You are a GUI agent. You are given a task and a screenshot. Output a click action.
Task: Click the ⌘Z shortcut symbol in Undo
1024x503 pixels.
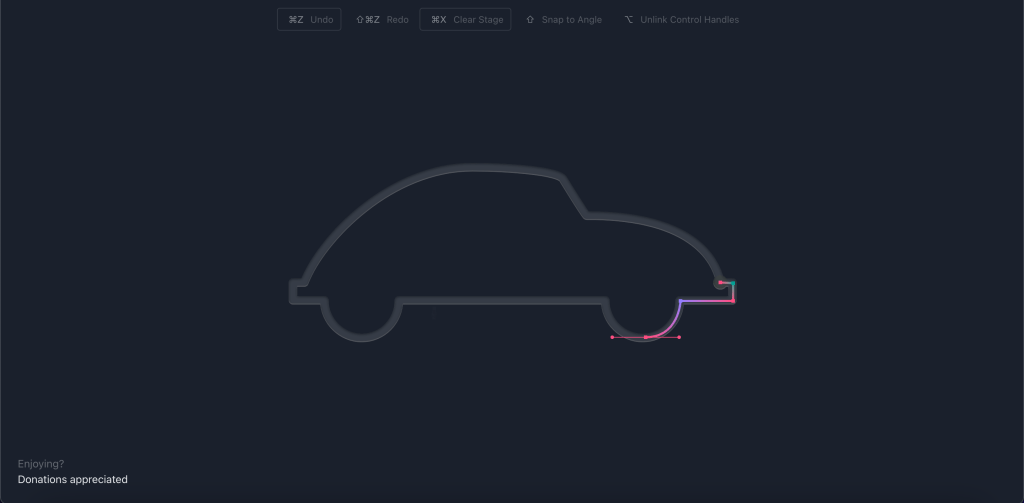click(296, 20)
